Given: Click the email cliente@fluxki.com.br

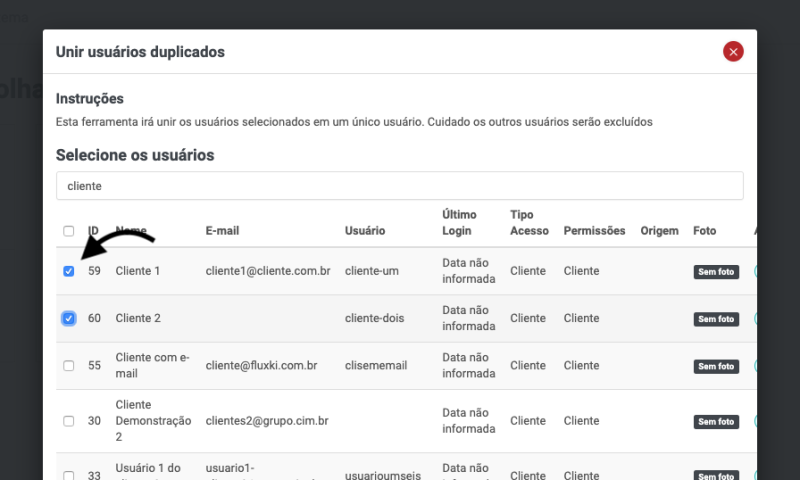Looking at the screenshot, I should click(x=262, y=366).
